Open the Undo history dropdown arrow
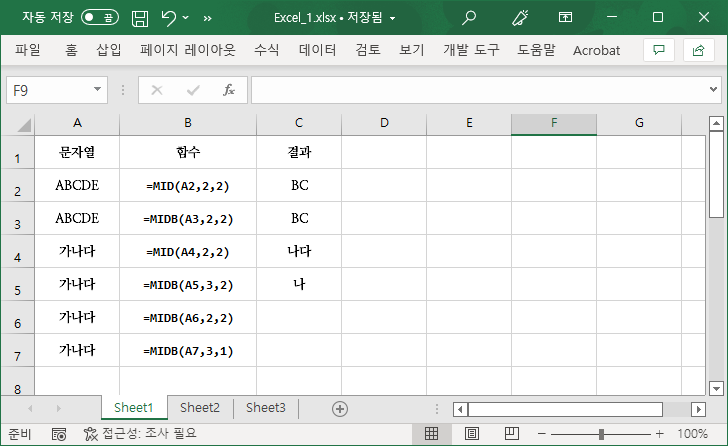728x446 pixels. 186,18
